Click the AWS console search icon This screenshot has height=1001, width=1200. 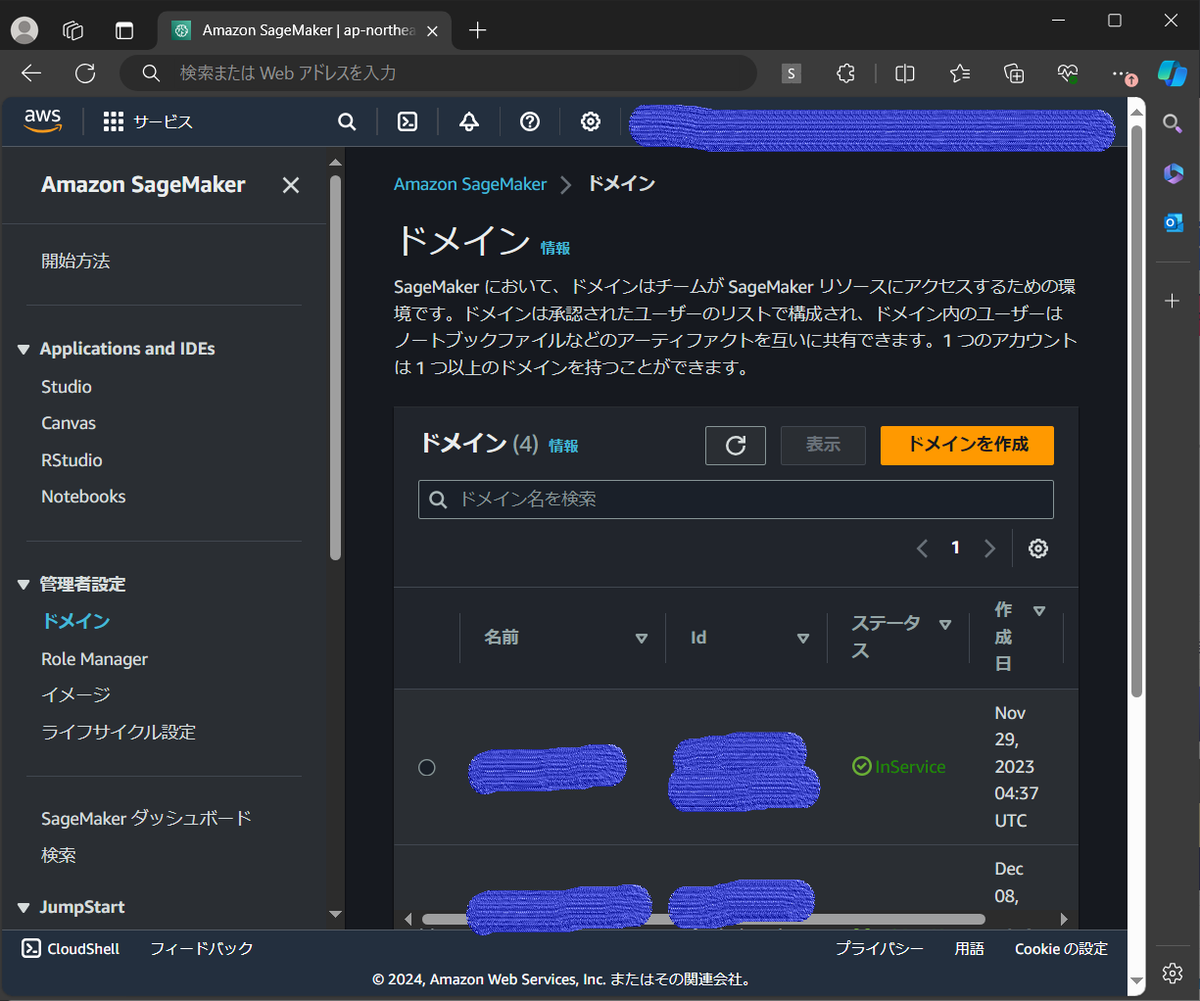[347, 122]
